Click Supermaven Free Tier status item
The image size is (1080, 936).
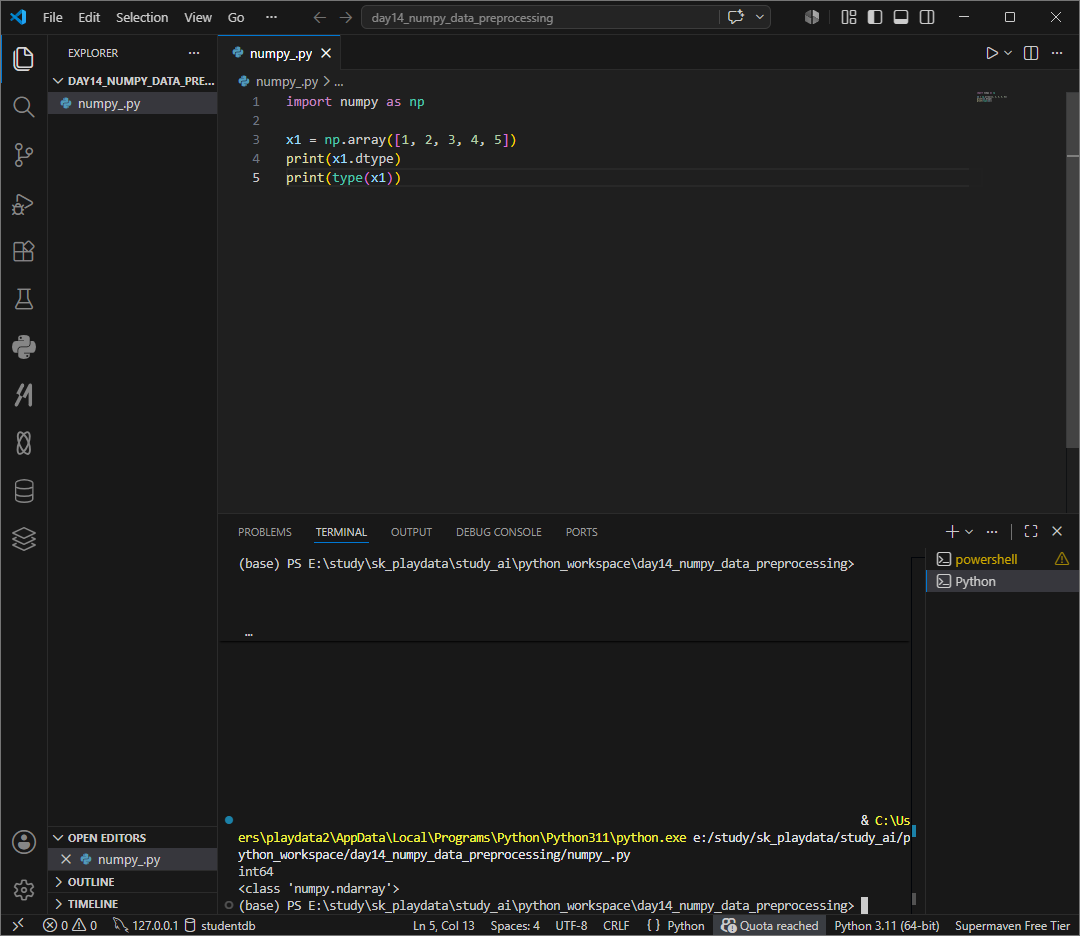coord(1012,925)
